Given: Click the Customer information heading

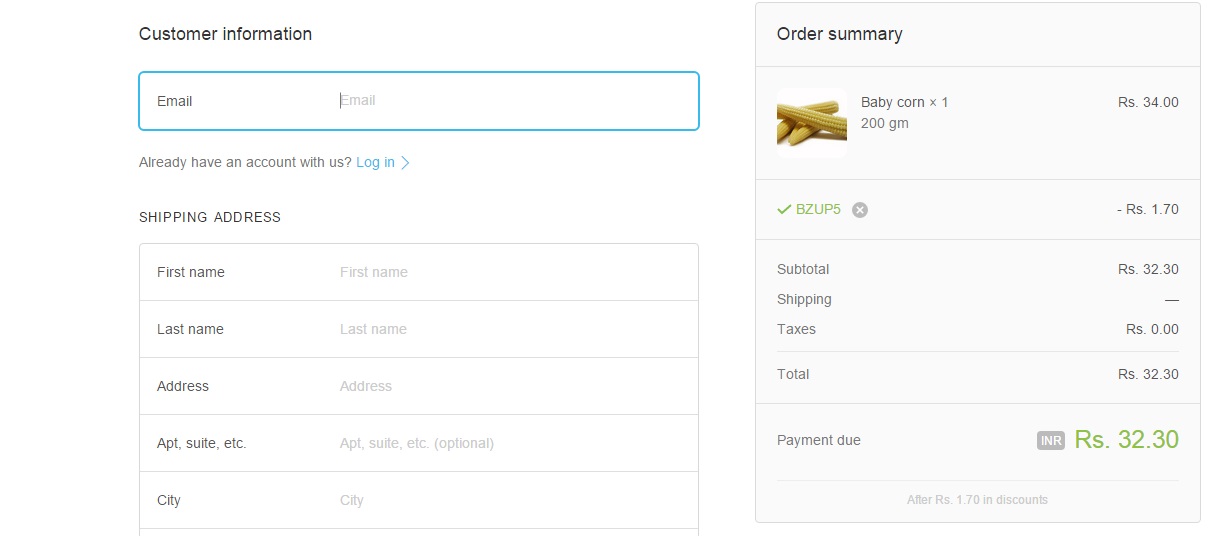Looking at the screenshot, I should pos(225,34).
